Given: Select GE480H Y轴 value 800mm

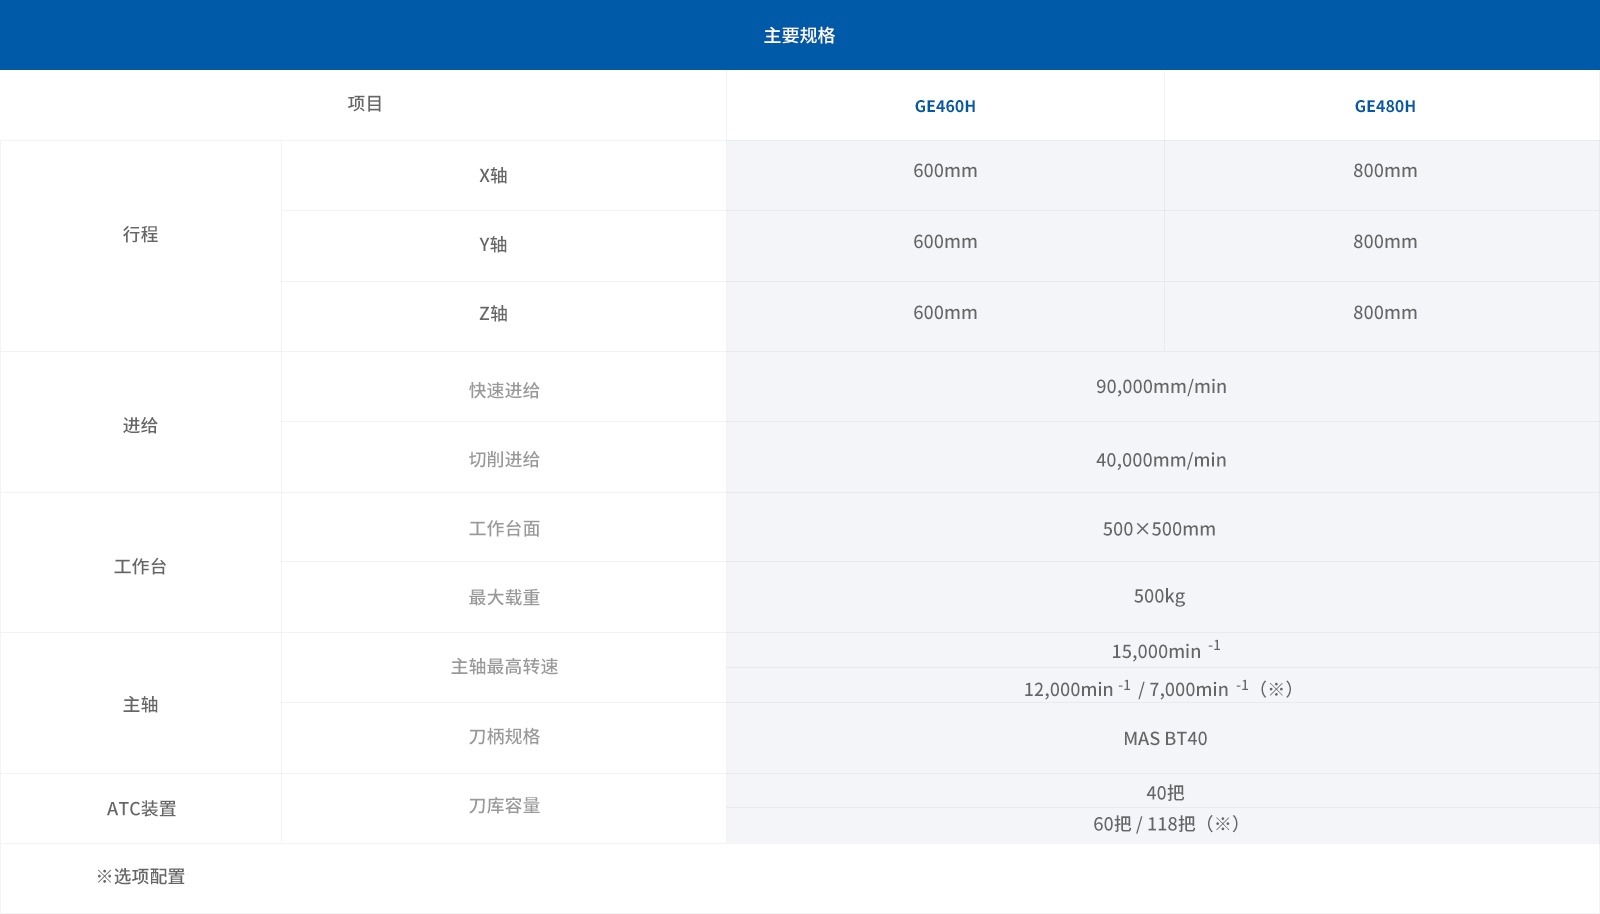Looking at the screenshot, I should click(1385, 242).
